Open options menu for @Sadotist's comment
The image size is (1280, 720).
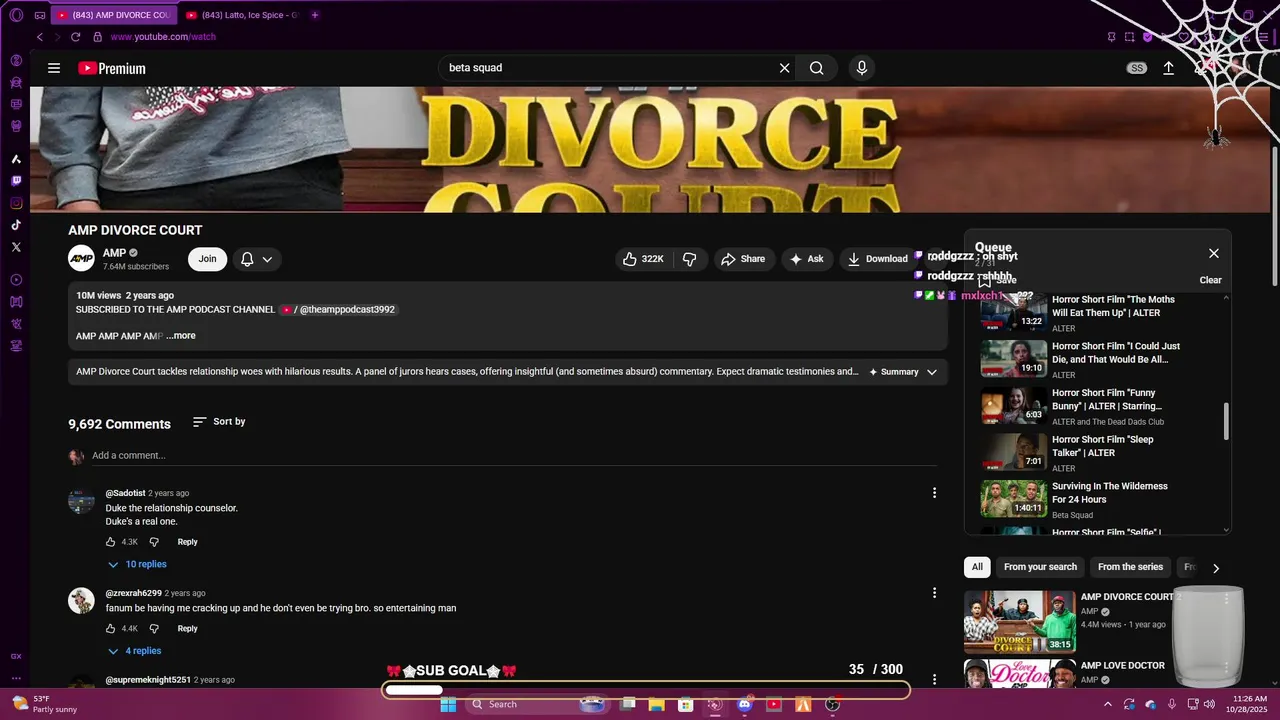935,493
